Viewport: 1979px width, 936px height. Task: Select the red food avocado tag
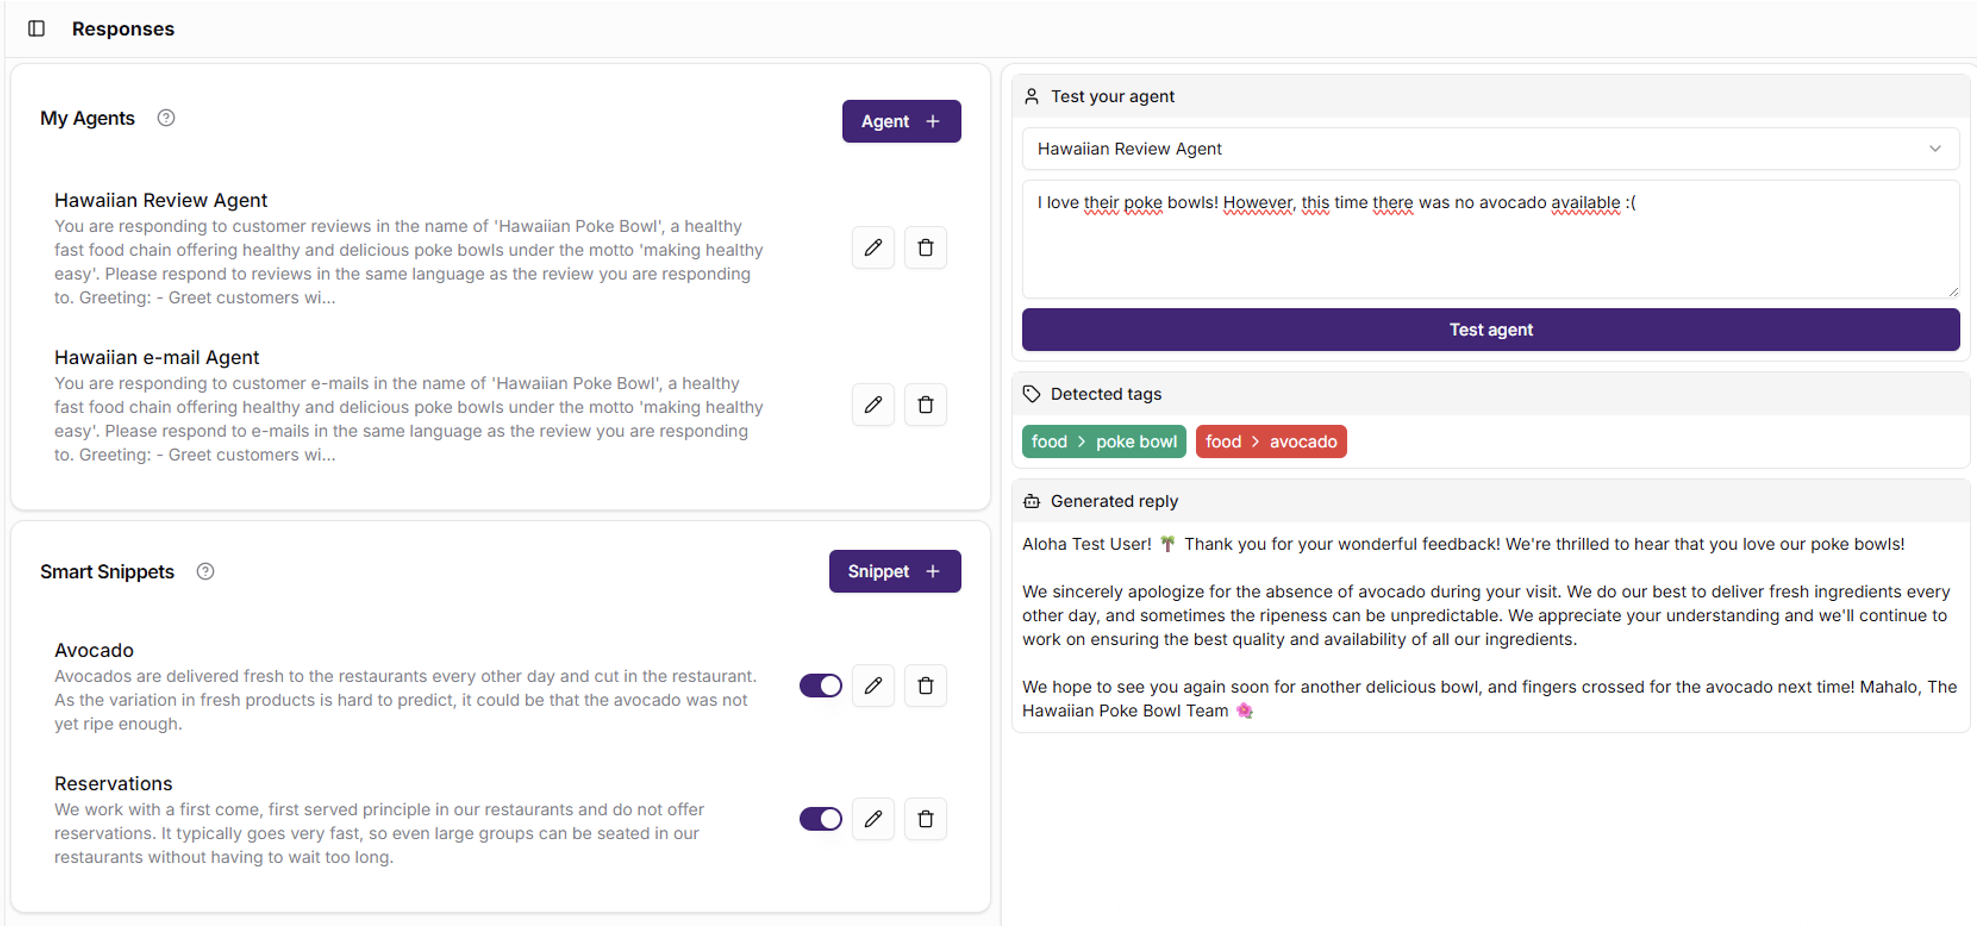tap(1271, 441)
